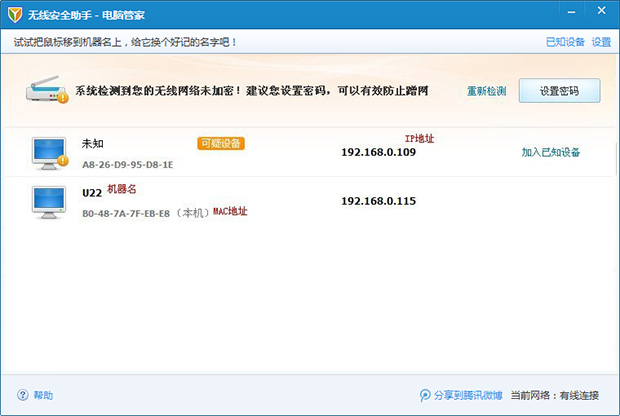This screenshot has height=416, width=620.
Task: Click 分享到腾讯微博 share link
Action: click(x=468, y=395)
